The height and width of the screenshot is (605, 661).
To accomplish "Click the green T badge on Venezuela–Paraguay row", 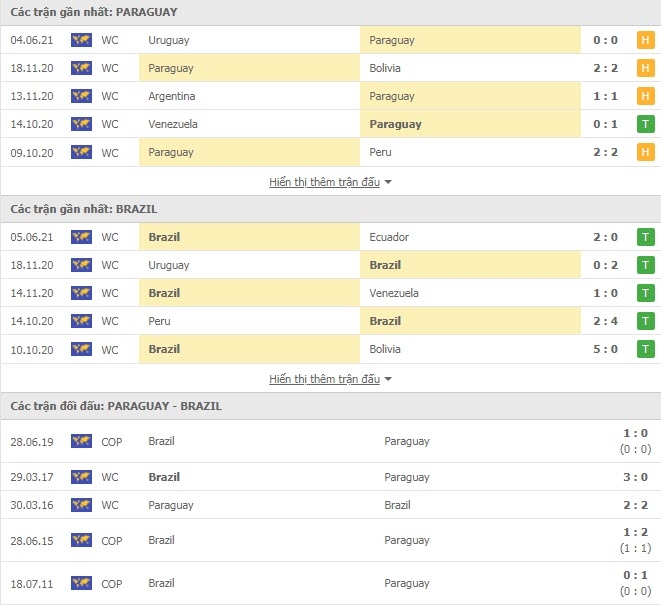I will tap(645, 124).
